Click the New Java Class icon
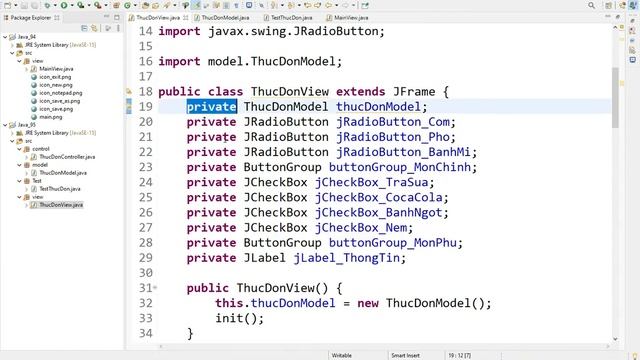This screenshot has height=360, width=640. pos(127,5)
